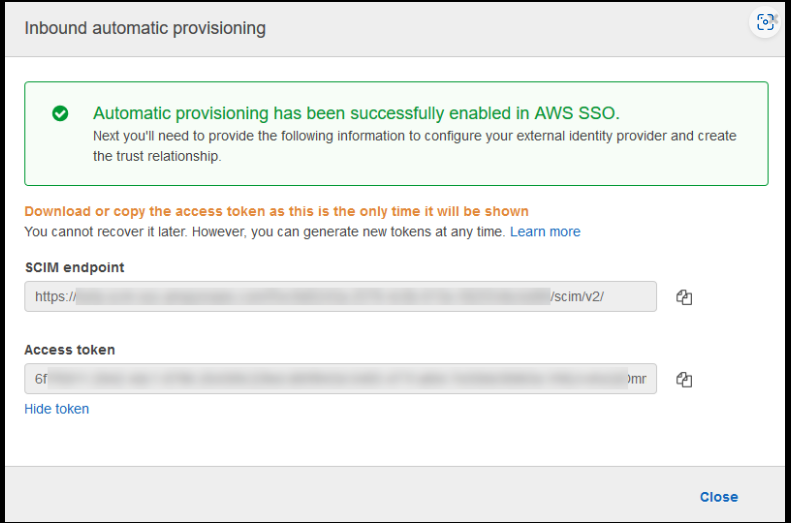Click the /scim/v2/ URL suffix
Screen dimensions: 791x523
[577, 297]
